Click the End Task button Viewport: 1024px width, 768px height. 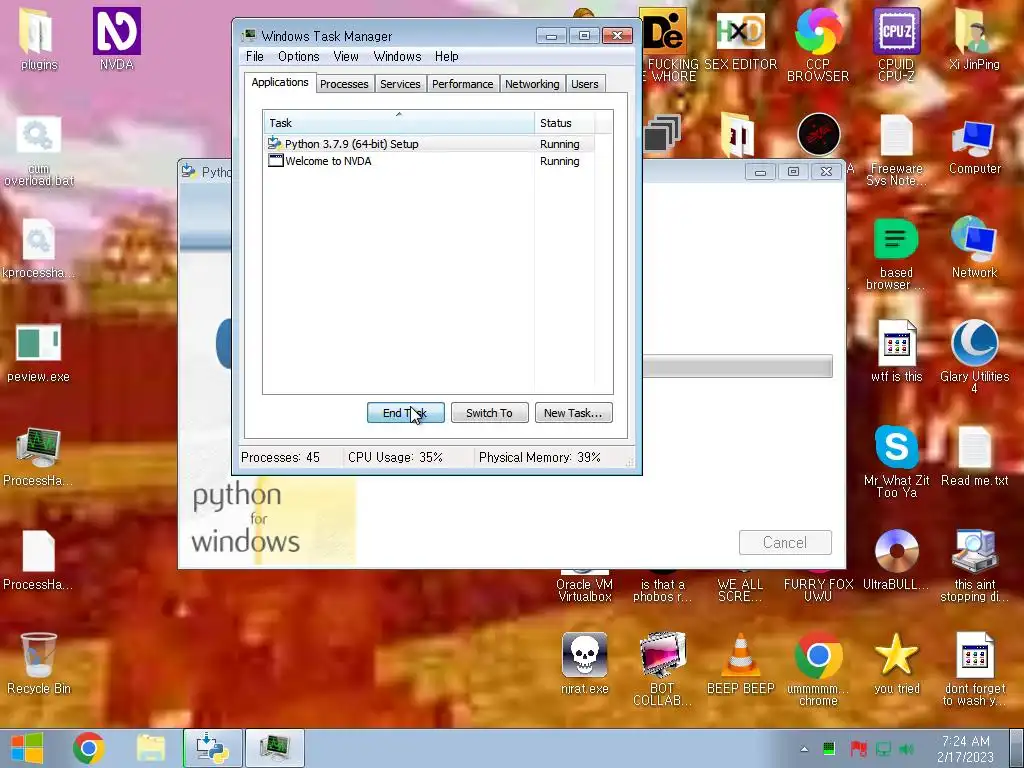click(406, 413)
